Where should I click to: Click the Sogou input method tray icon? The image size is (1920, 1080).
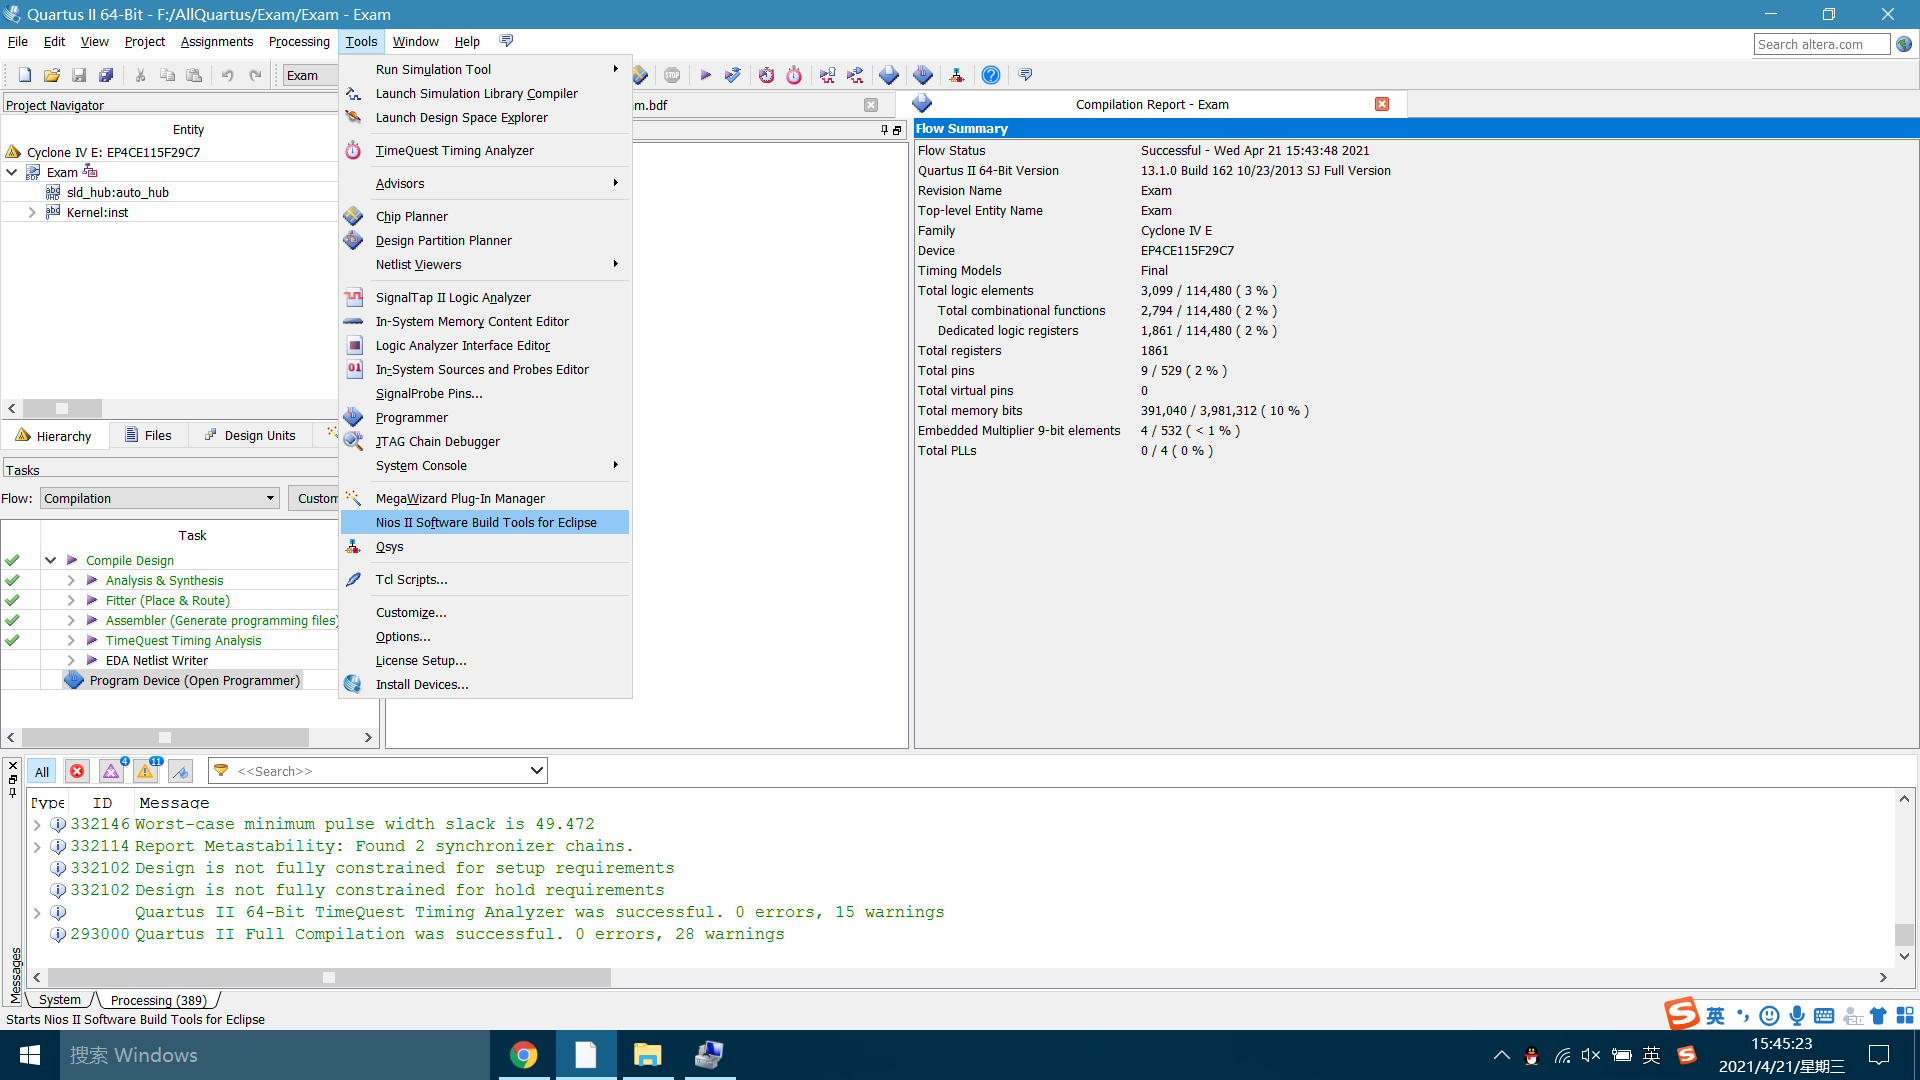click(1687, 1055)
